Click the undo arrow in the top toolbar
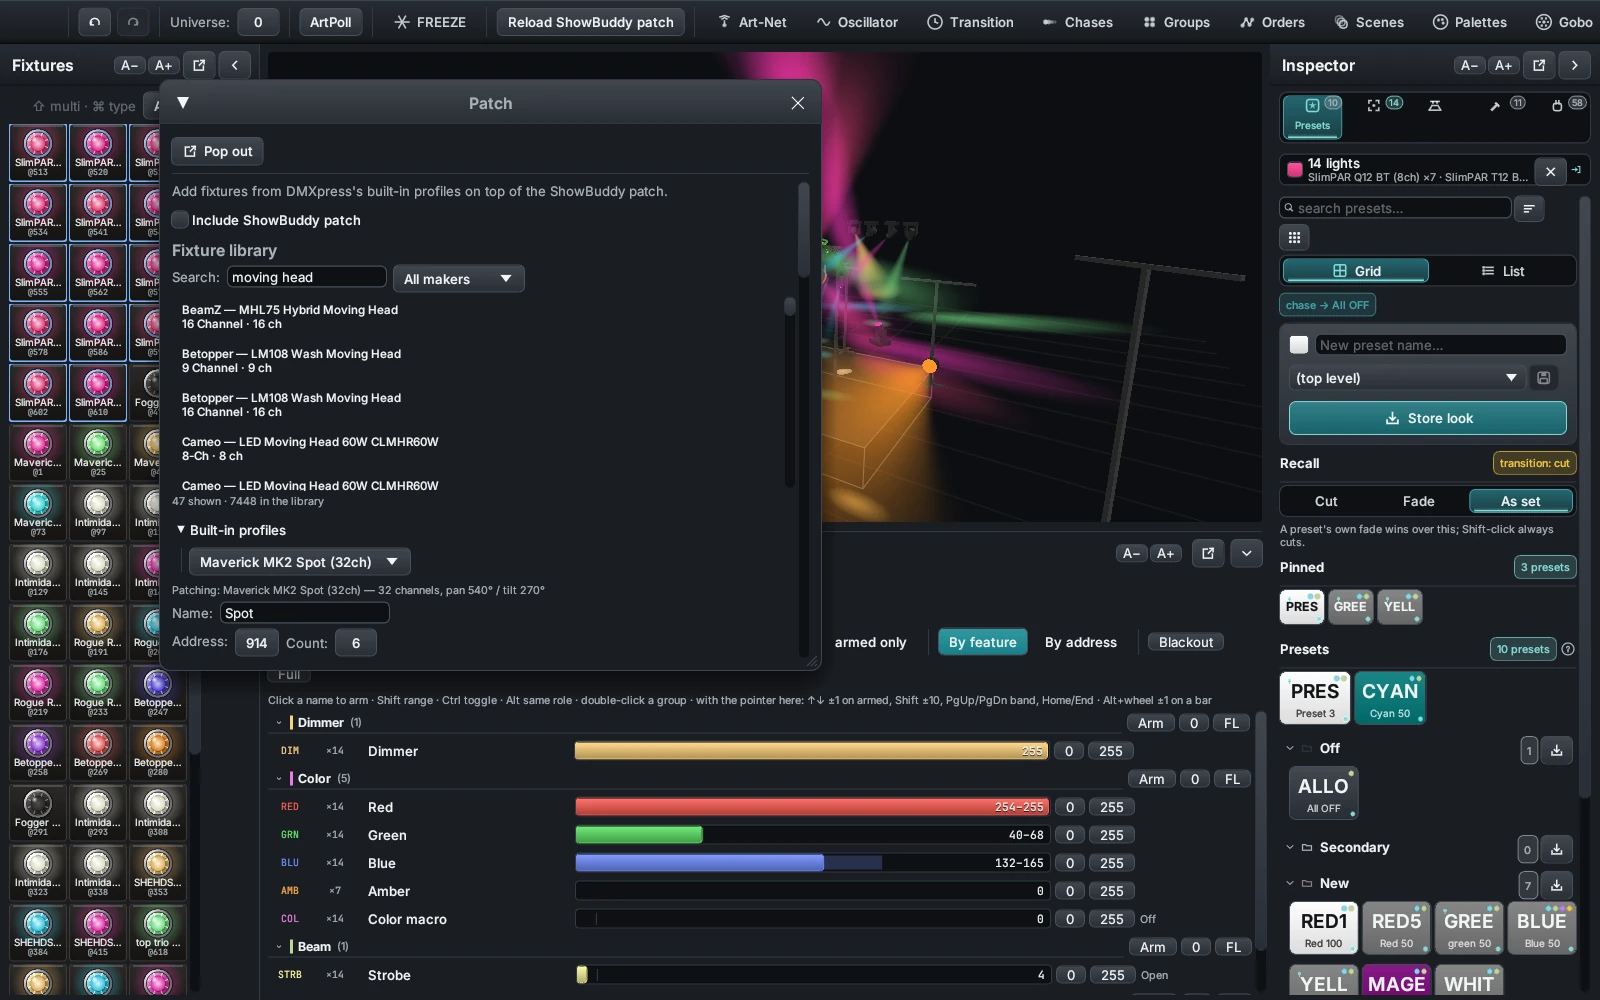This screenshot has height=1000, width=1600. coord(94,22)
